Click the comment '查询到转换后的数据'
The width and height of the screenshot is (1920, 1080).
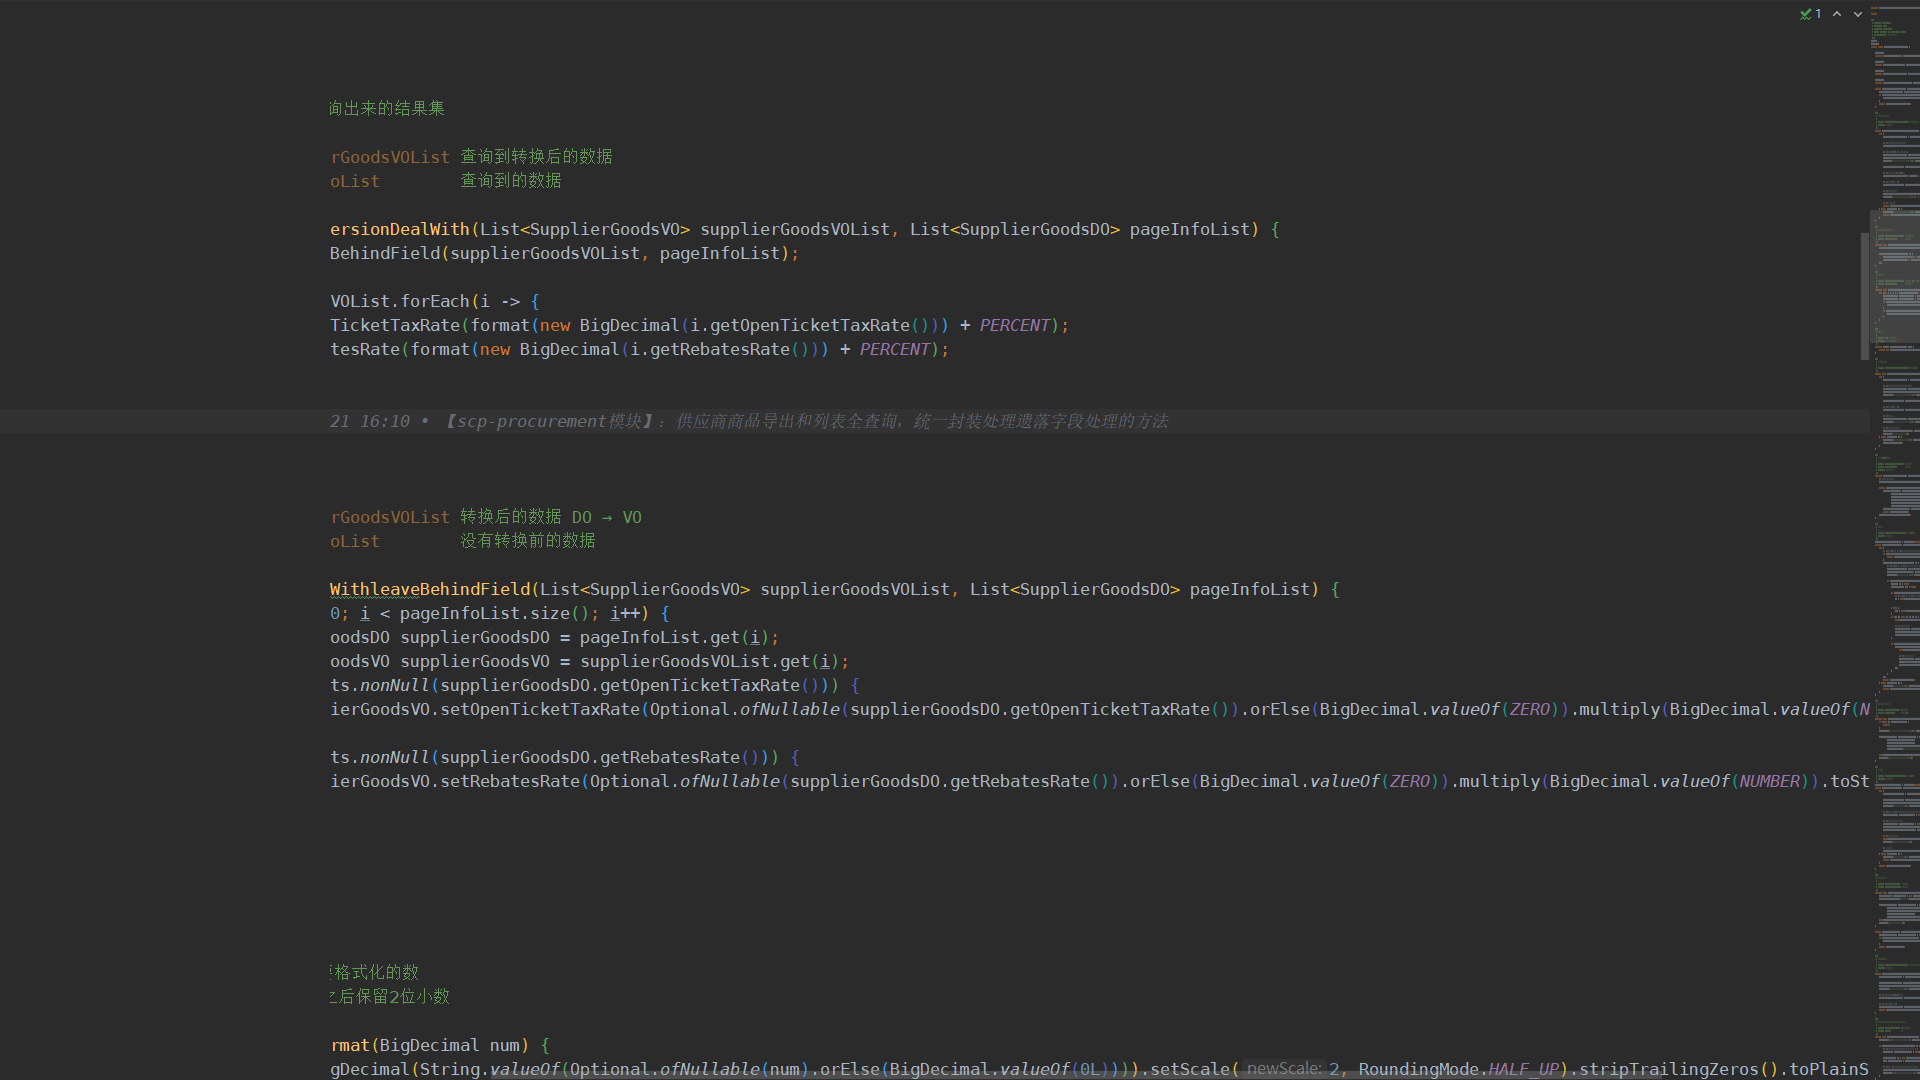536,157
